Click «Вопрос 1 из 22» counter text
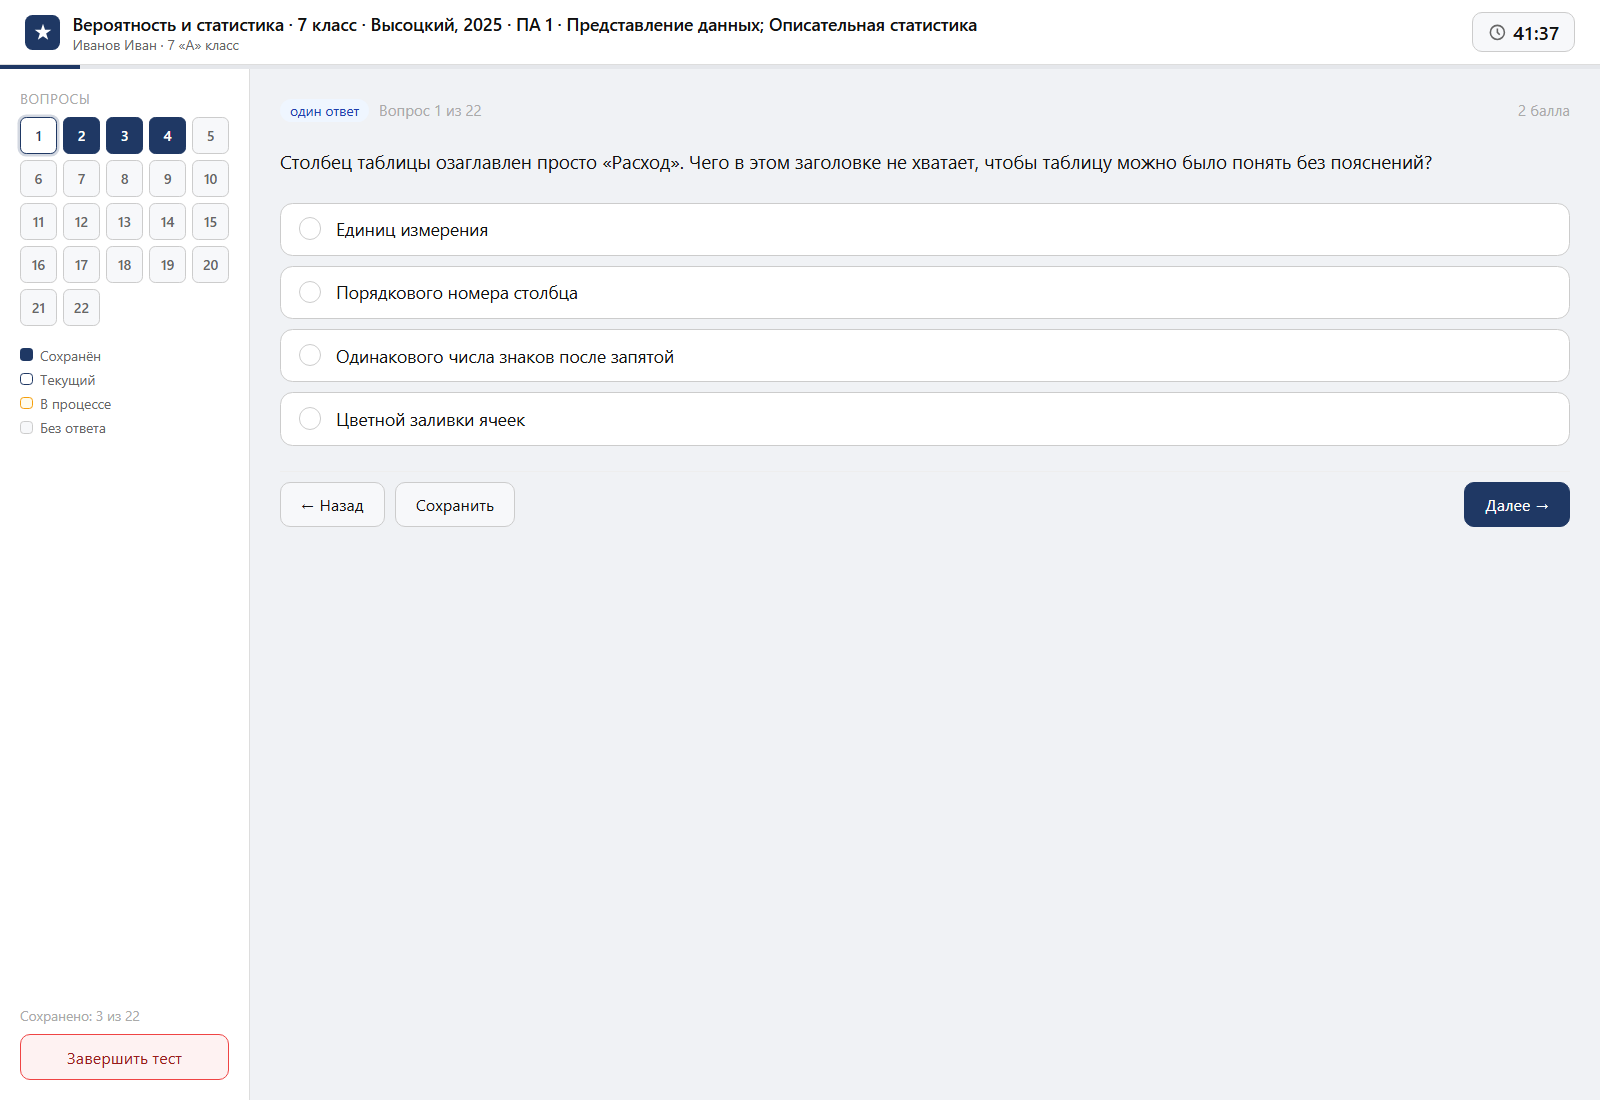Screen dimensions: 1600x1100 pos(430,111)
